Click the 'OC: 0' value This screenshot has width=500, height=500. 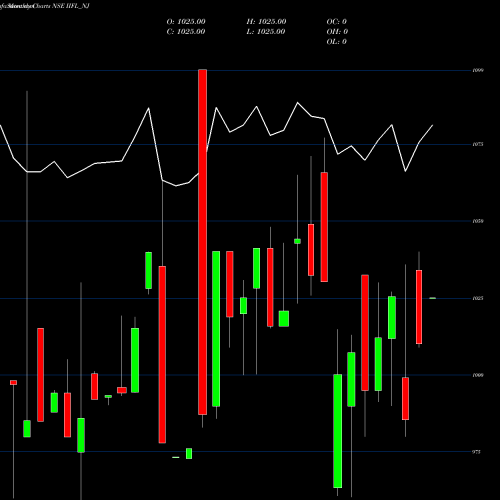pyautogui.click(x=337, y=22)
